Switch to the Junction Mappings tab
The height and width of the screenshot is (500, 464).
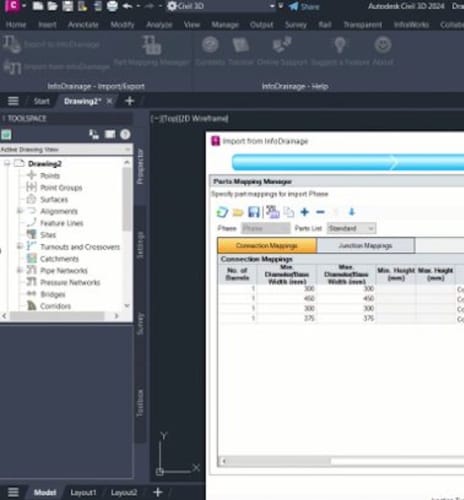[365, 246]
